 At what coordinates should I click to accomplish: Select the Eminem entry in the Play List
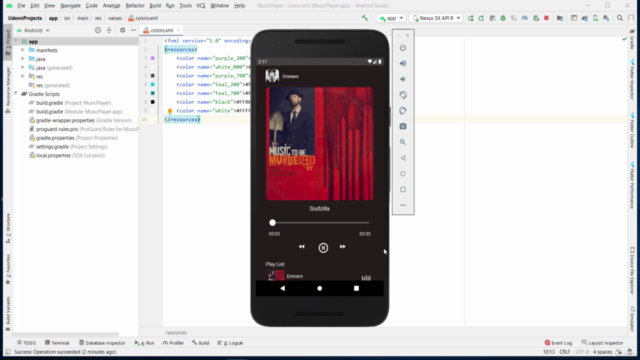coord(319,276)
